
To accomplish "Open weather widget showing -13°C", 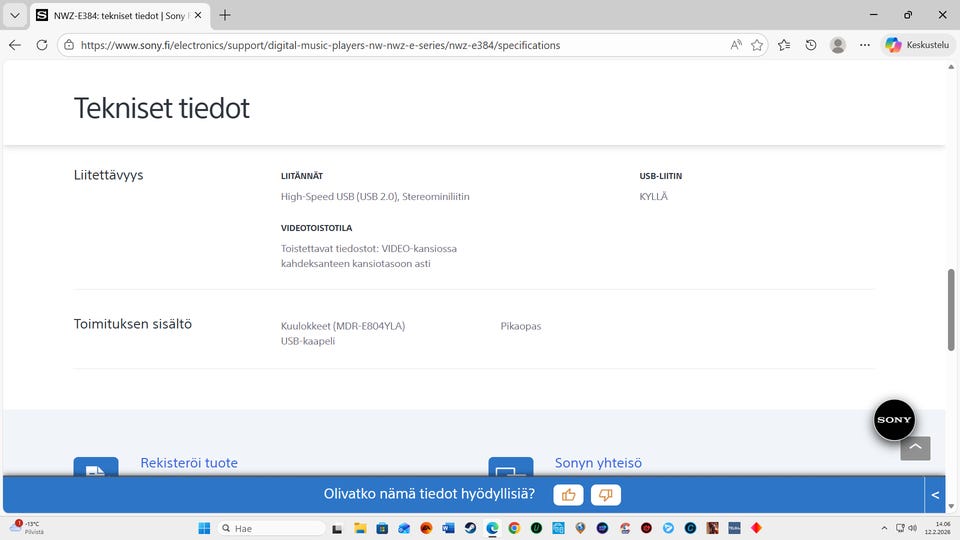I will click(x=27, y=528).
